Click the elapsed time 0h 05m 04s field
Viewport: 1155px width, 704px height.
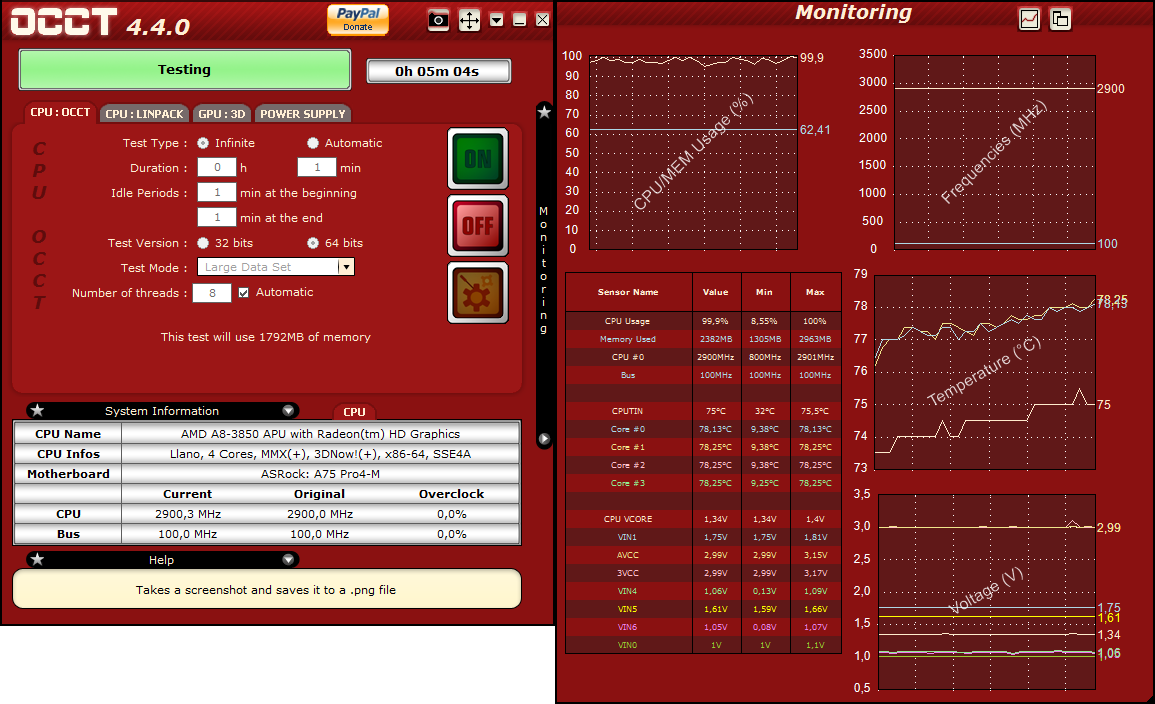pyautogui.click(x=438, y=71)
